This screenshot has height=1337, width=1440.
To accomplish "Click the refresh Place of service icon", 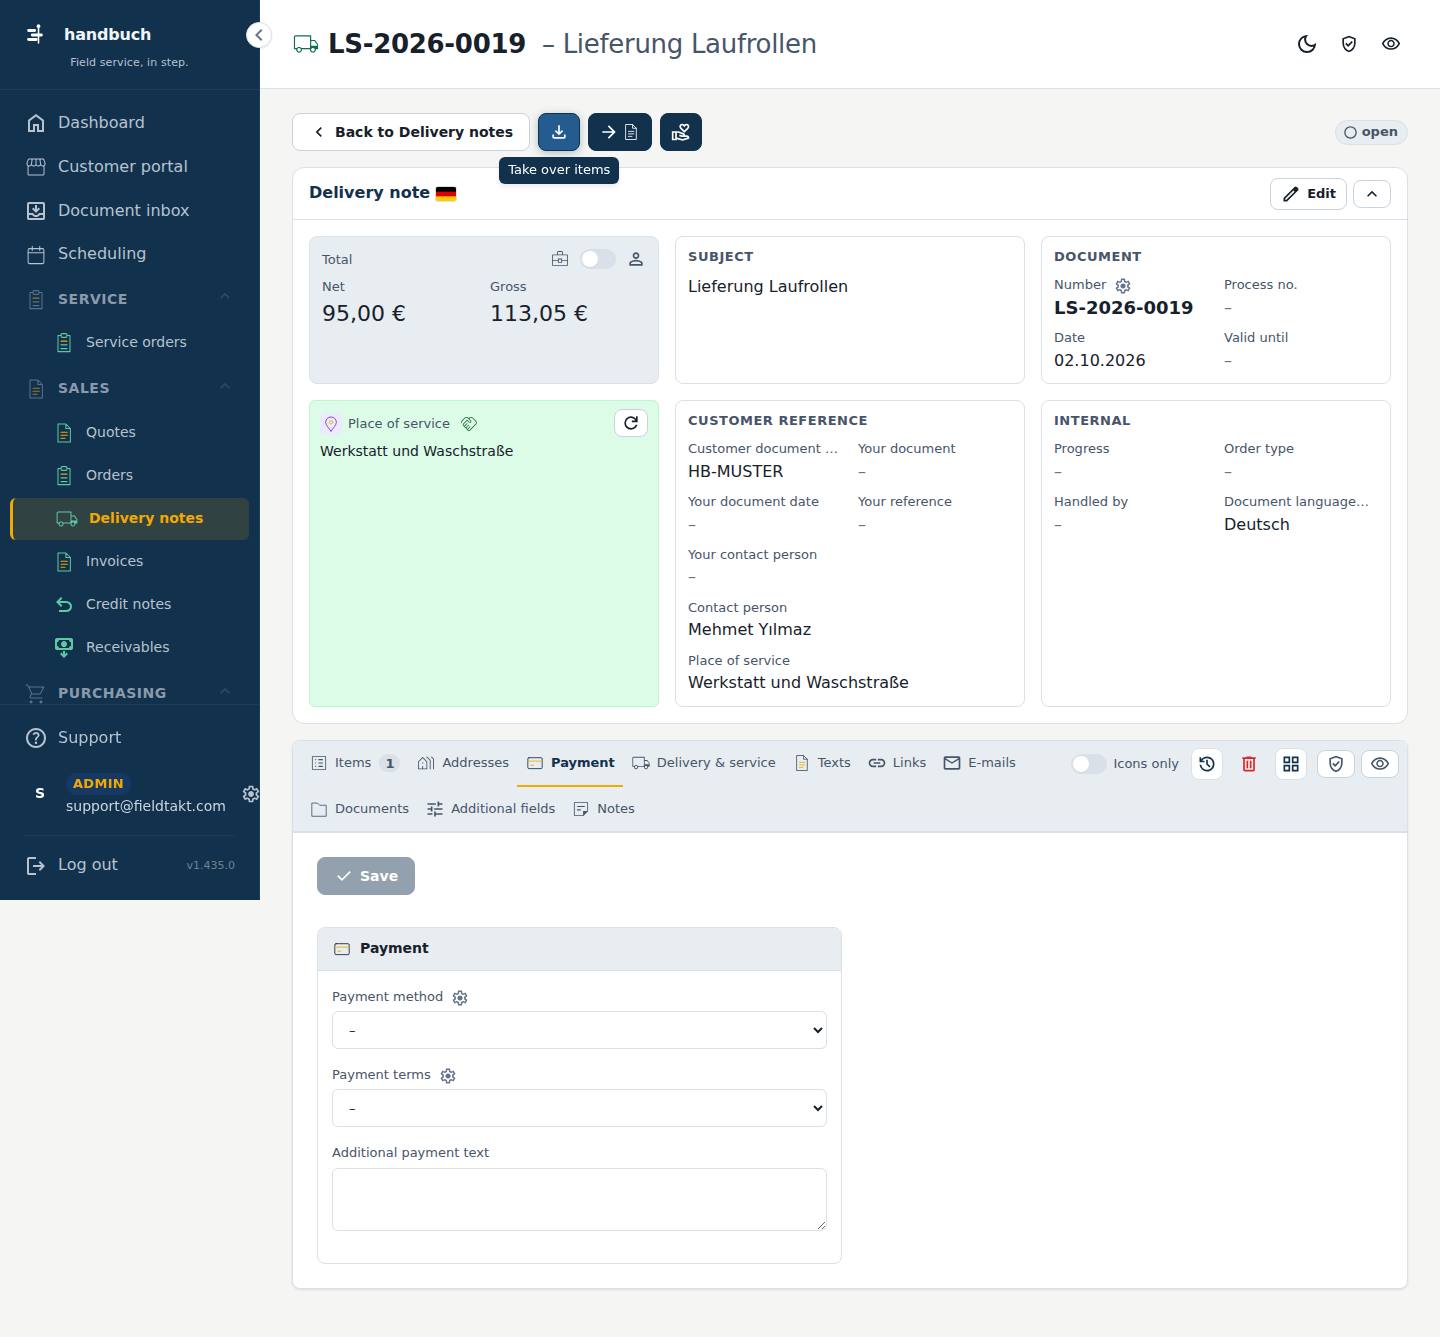I will coord(631,423).
